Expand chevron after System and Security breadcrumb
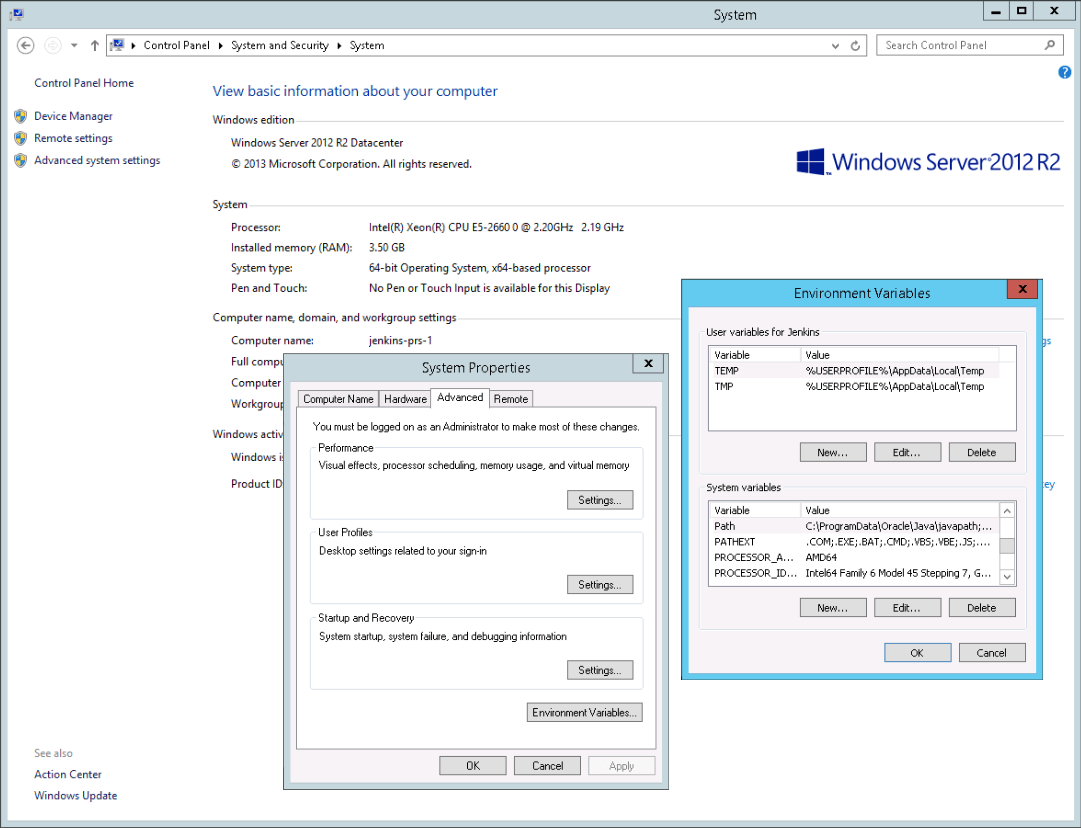Image resolution: width=1081 pixels, height=828 pixels. tap(339, 45)
